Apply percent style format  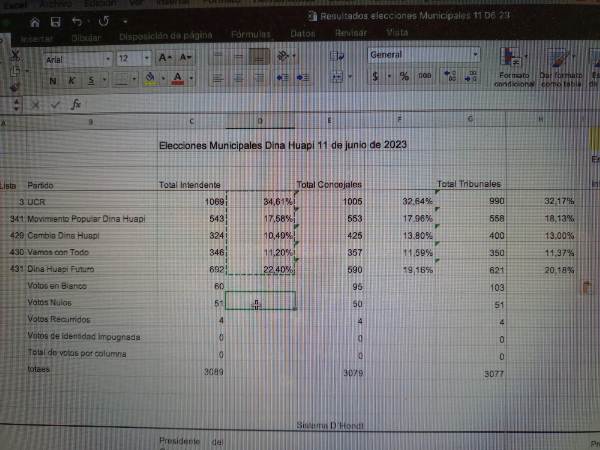404,76
